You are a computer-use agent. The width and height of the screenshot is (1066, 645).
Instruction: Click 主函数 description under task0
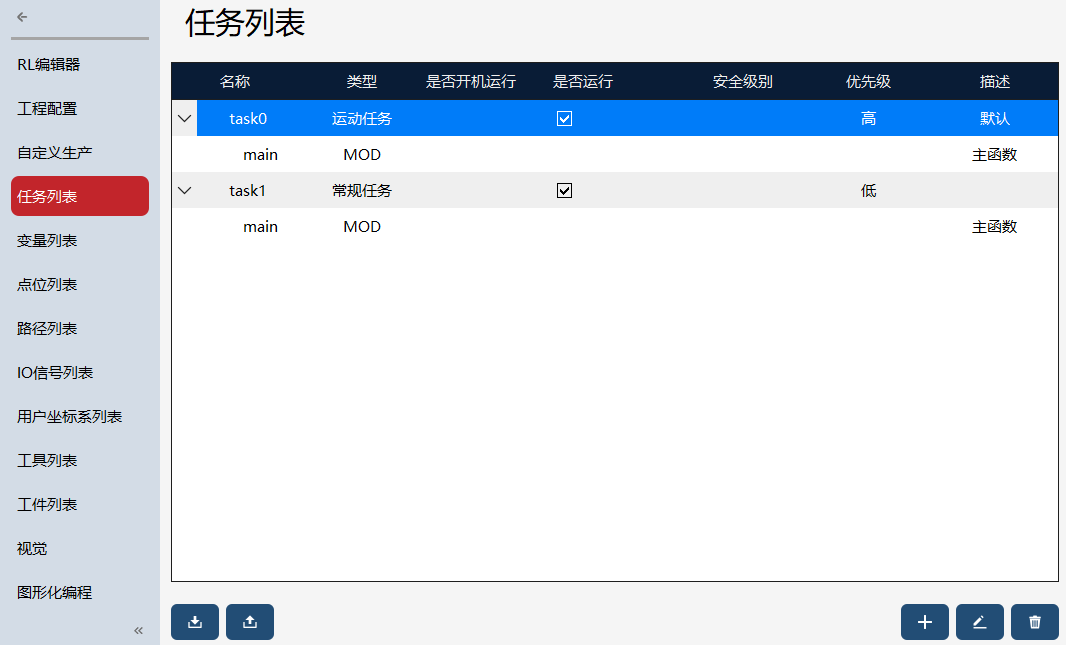tap(995, 154)
